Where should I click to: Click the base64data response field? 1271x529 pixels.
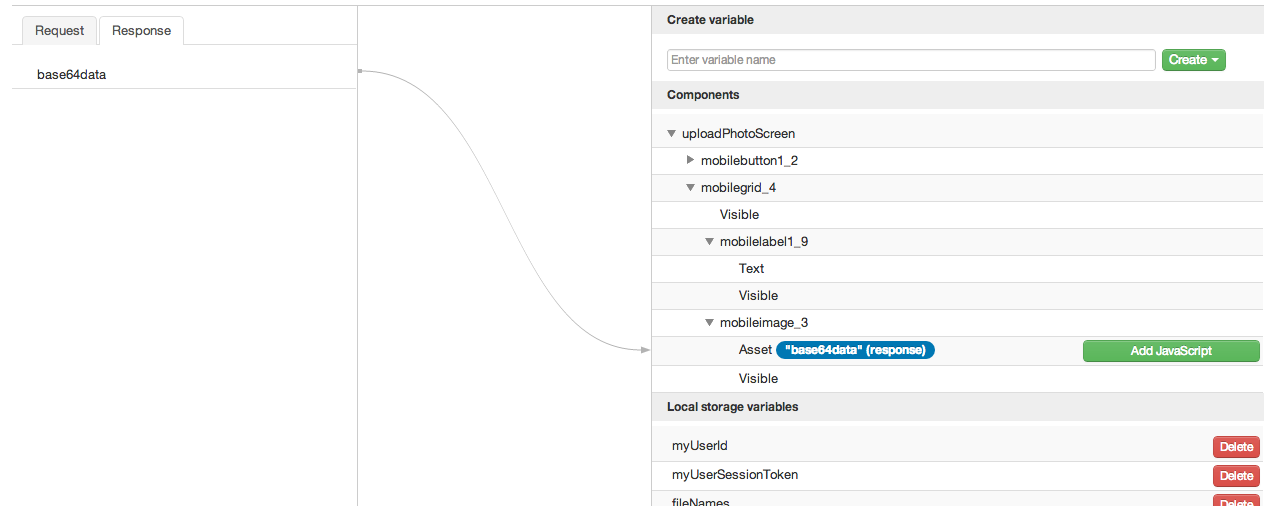tap(71, 74)
